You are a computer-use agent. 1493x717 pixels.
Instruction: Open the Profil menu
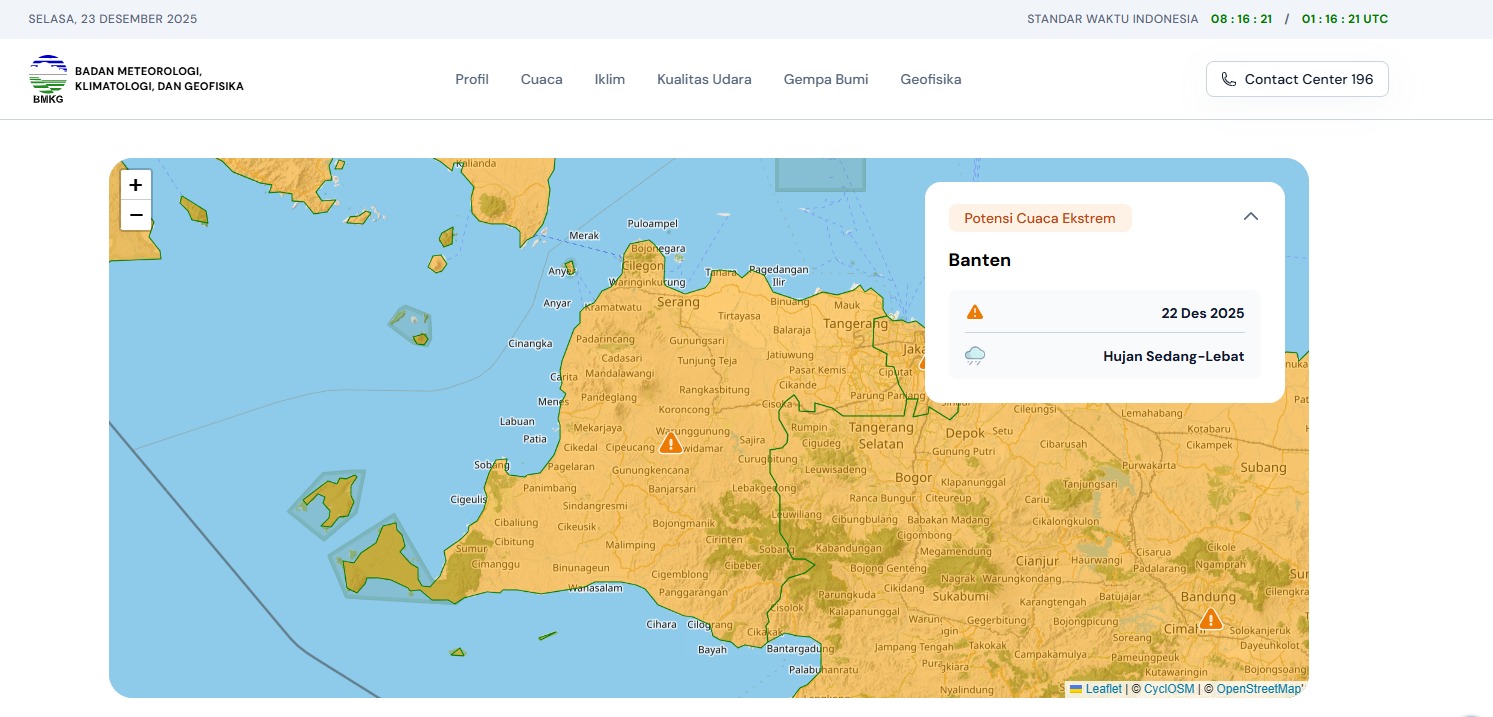(x=472, y=79)
